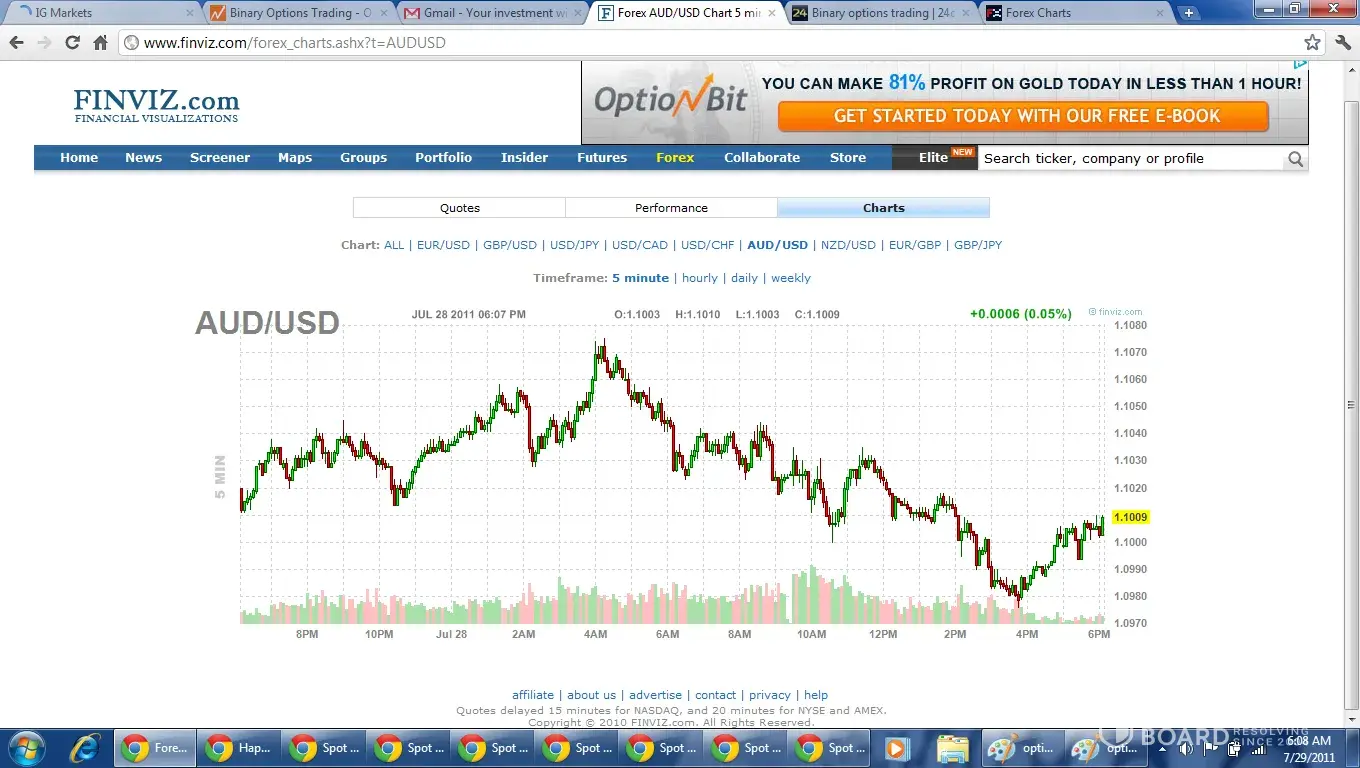Open the browser Home page icon
This screenshot has width=1360, height=768.
click(x=100, y=43)
